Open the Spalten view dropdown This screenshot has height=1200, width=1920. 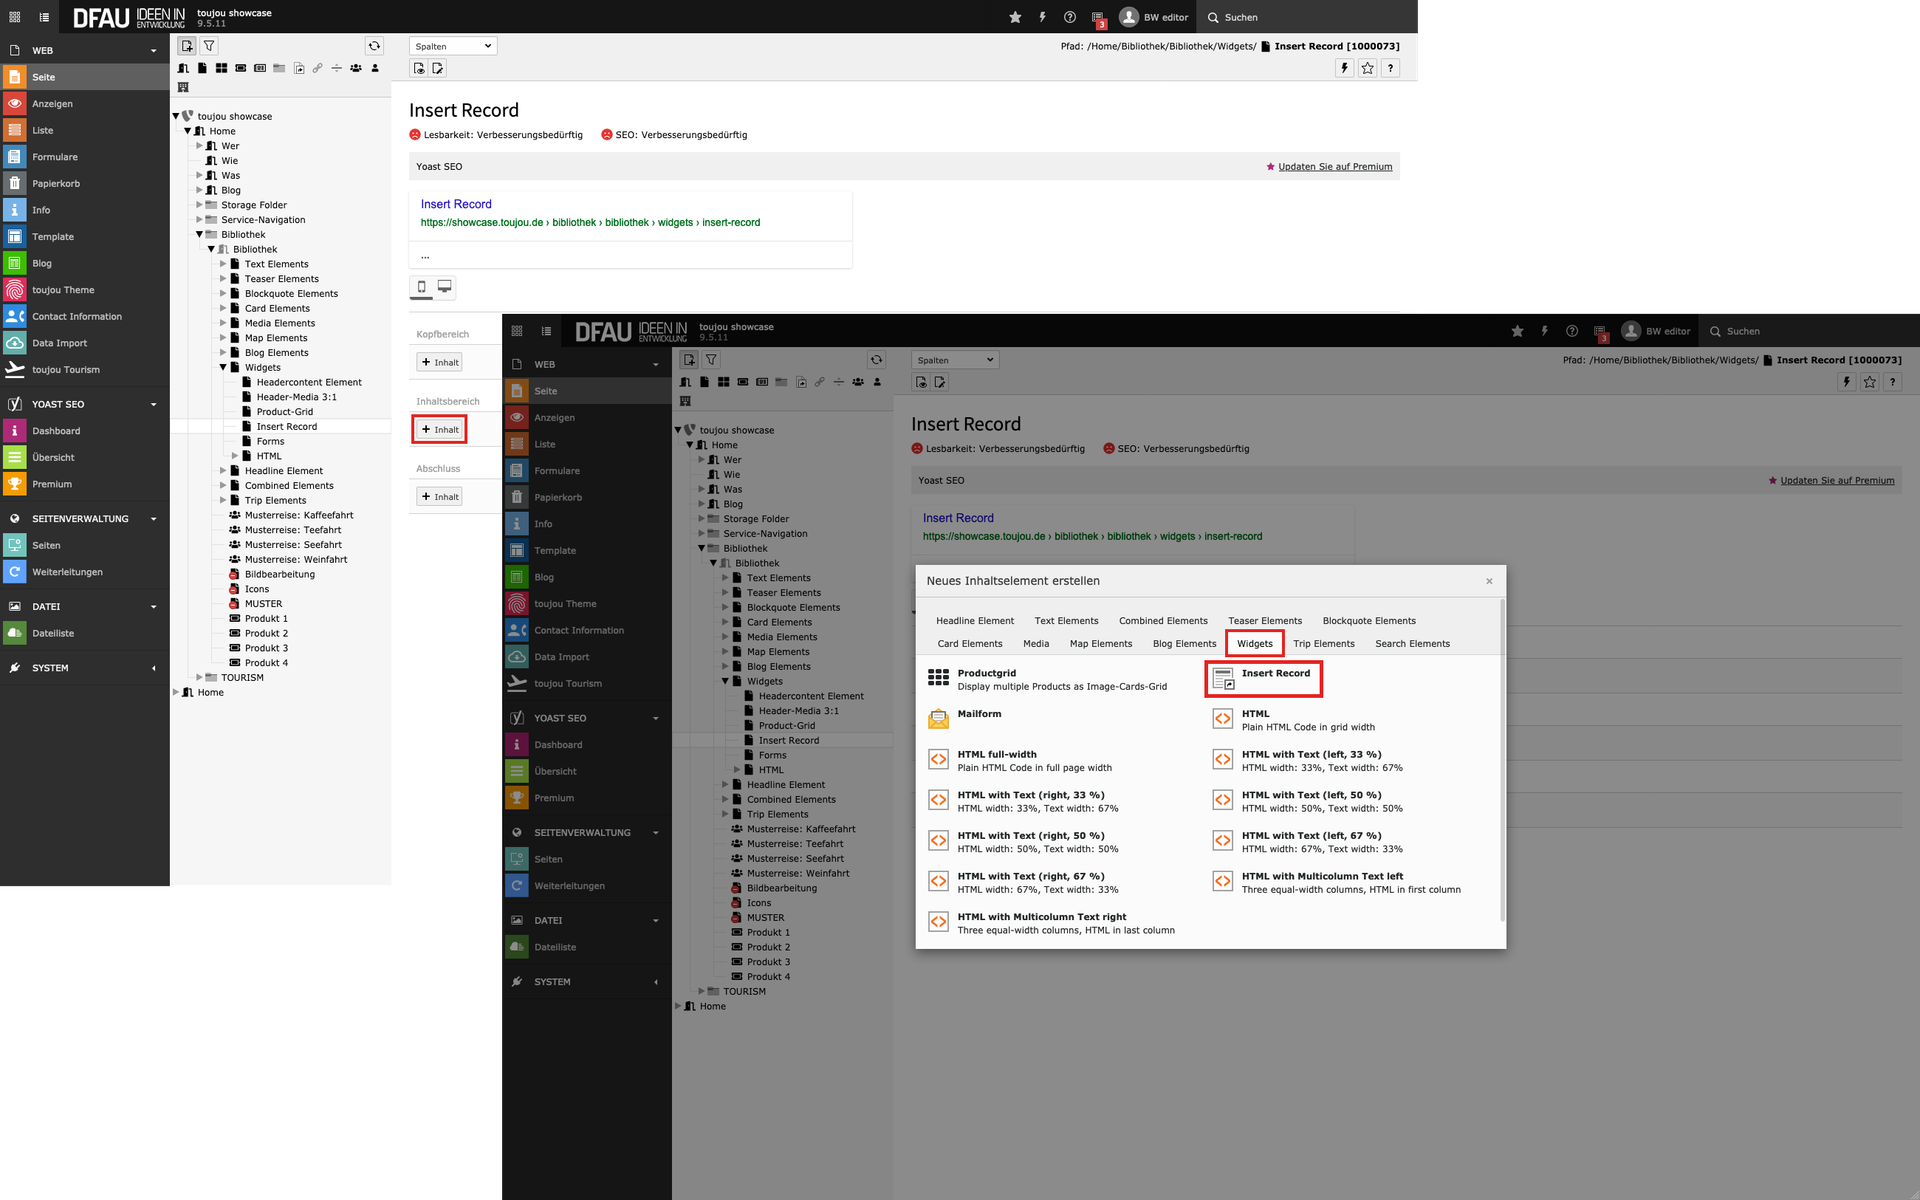point(453,46)
